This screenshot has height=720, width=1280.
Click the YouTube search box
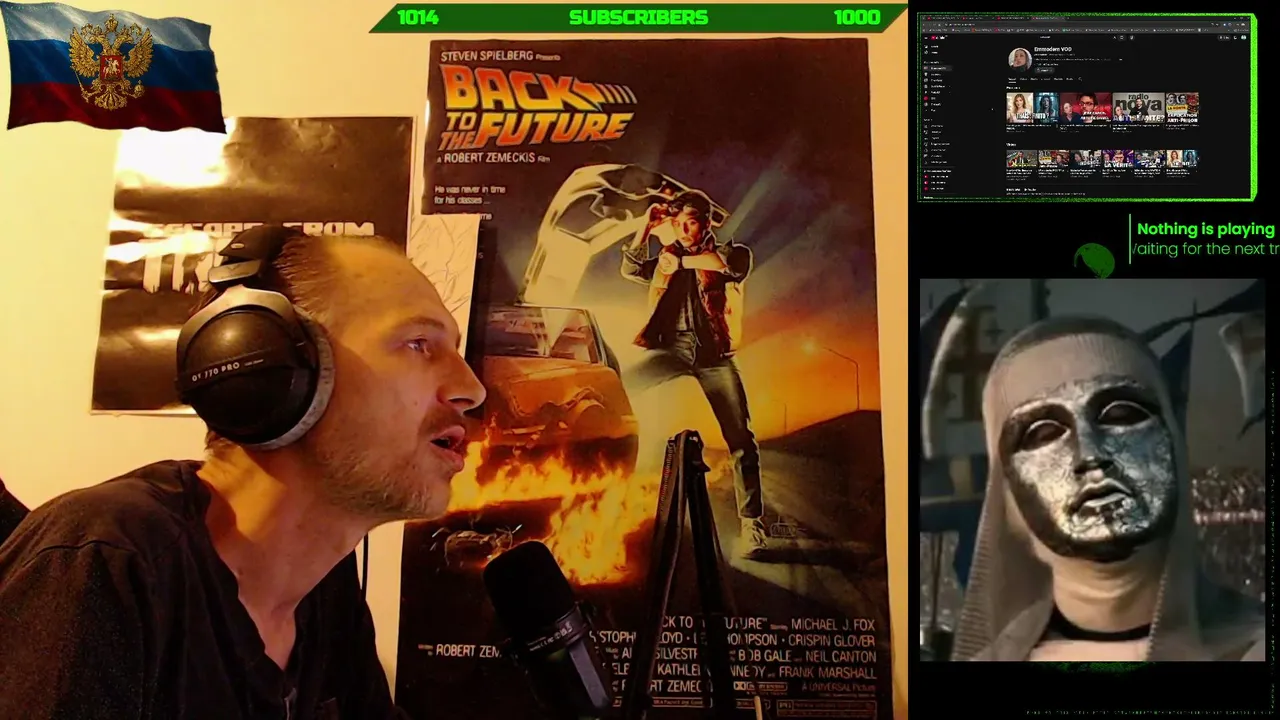[1075, 37]
